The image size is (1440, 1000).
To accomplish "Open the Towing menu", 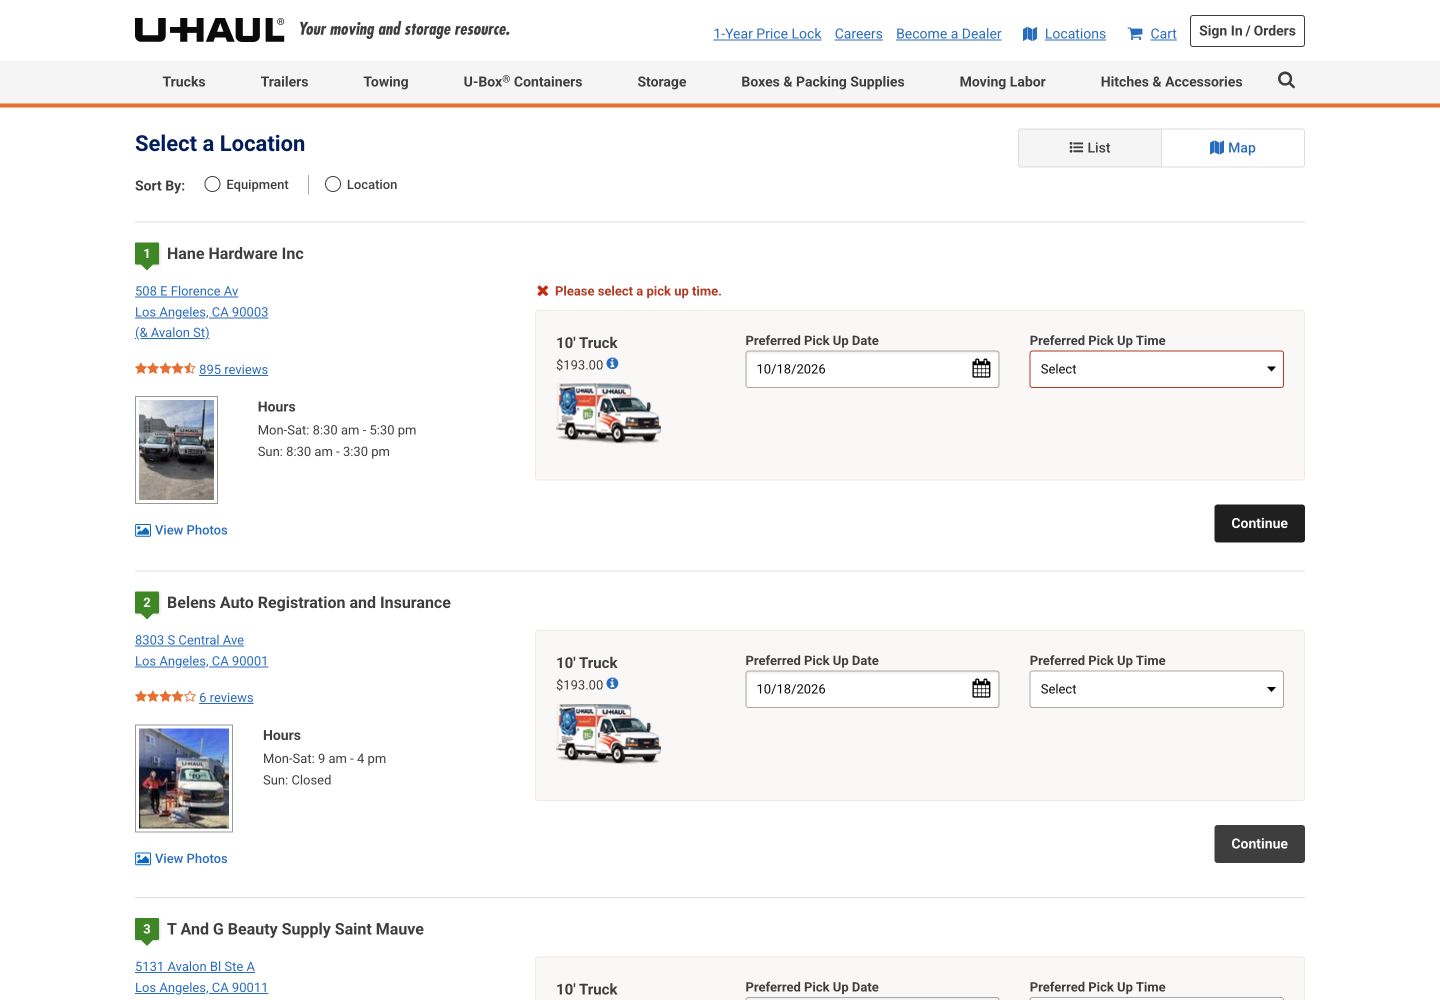I will [386, 82].
